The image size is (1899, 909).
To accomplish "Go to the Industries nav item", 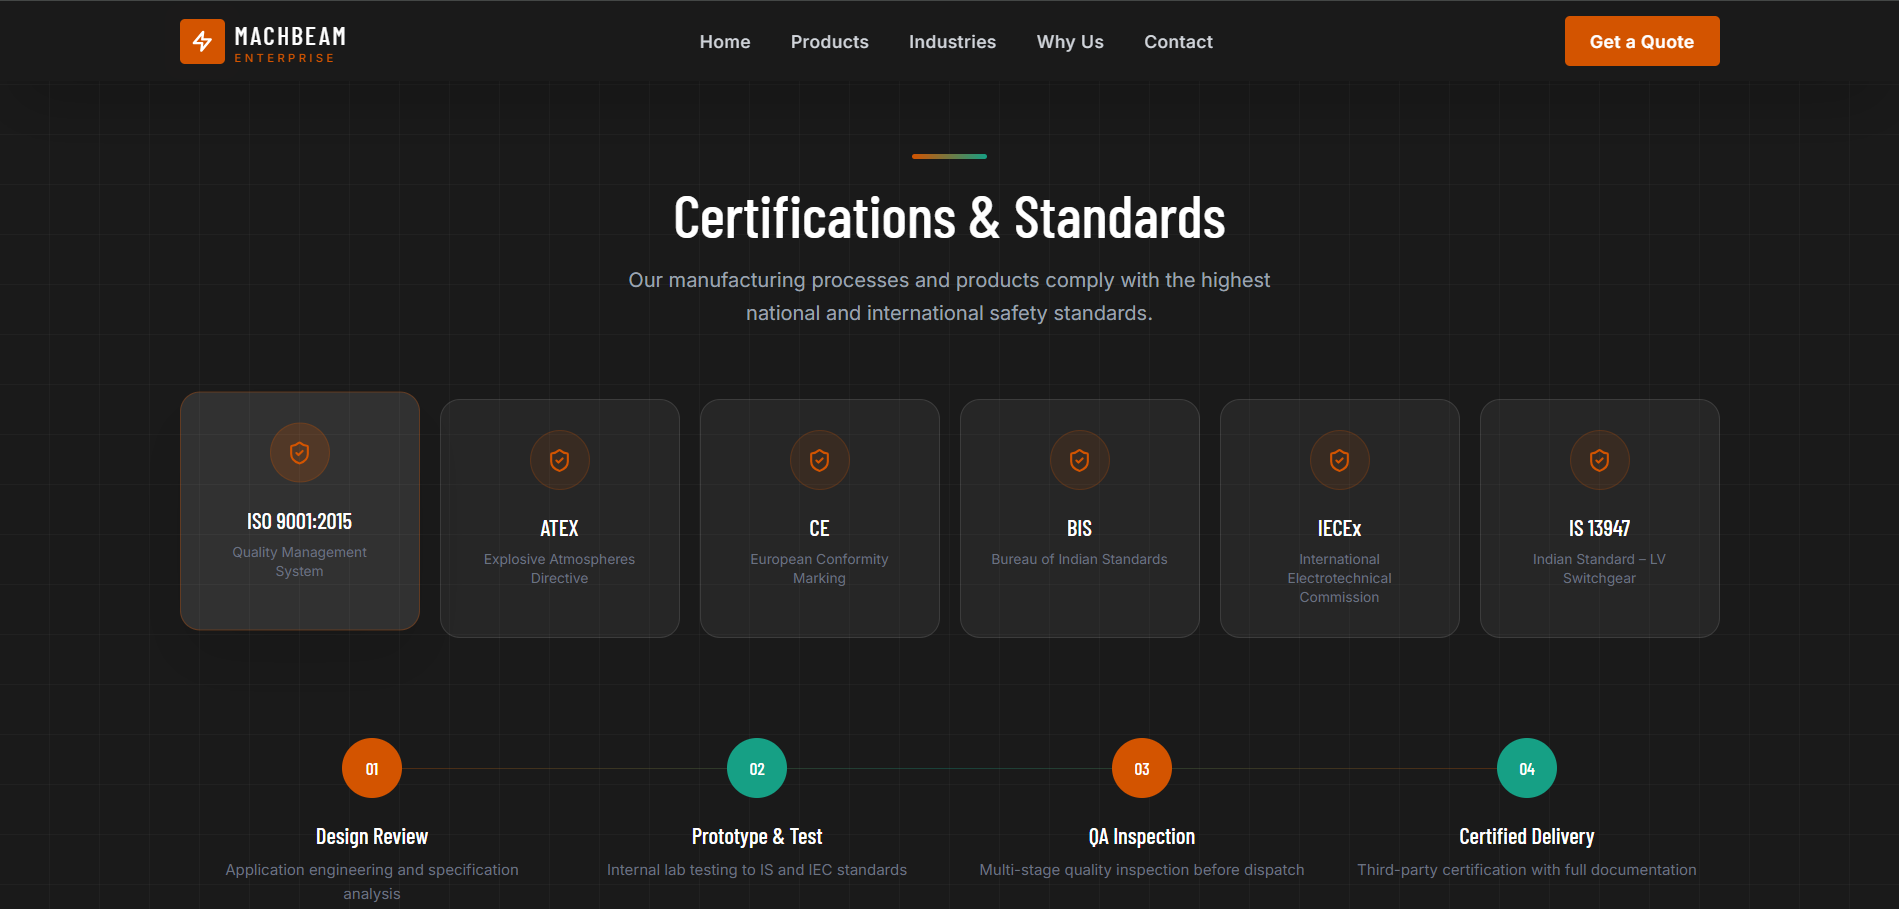I will click(x=952, y=42).
